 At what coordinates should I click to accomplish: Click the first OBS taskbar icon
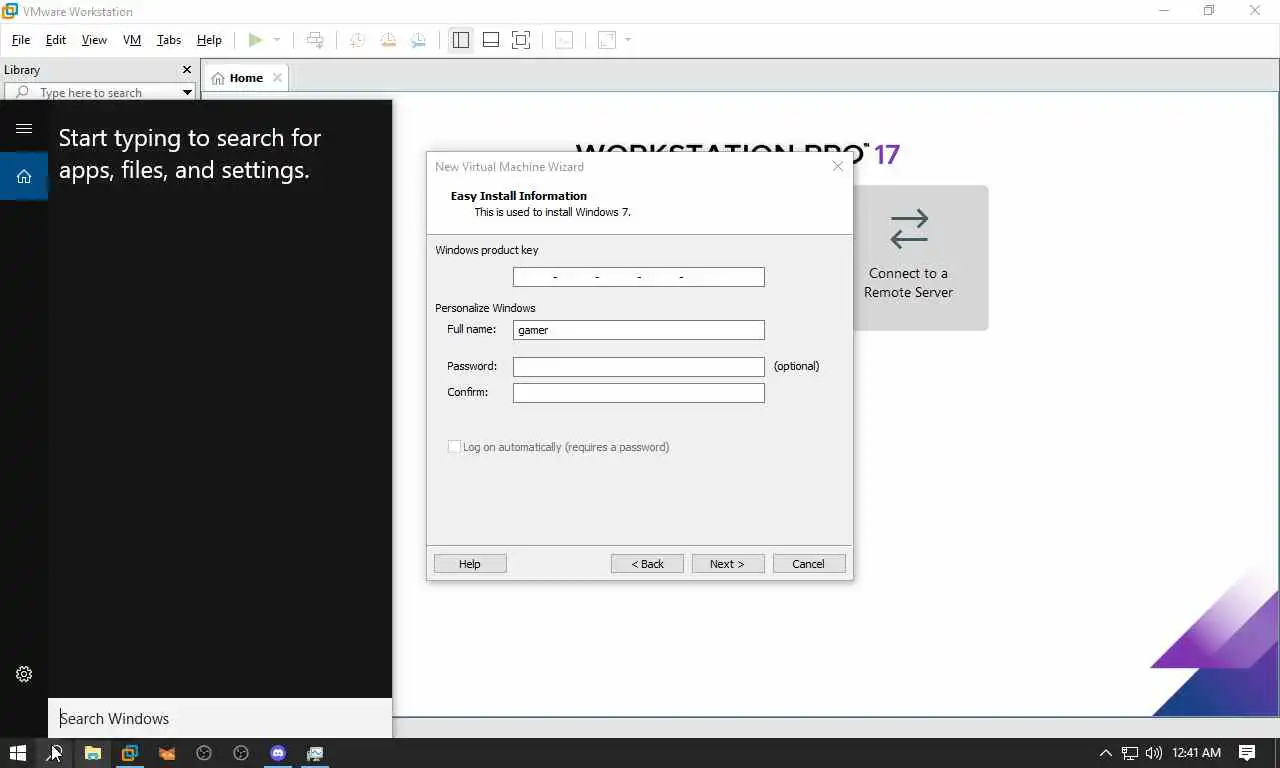pyautogui.click(x=204, y=753)
